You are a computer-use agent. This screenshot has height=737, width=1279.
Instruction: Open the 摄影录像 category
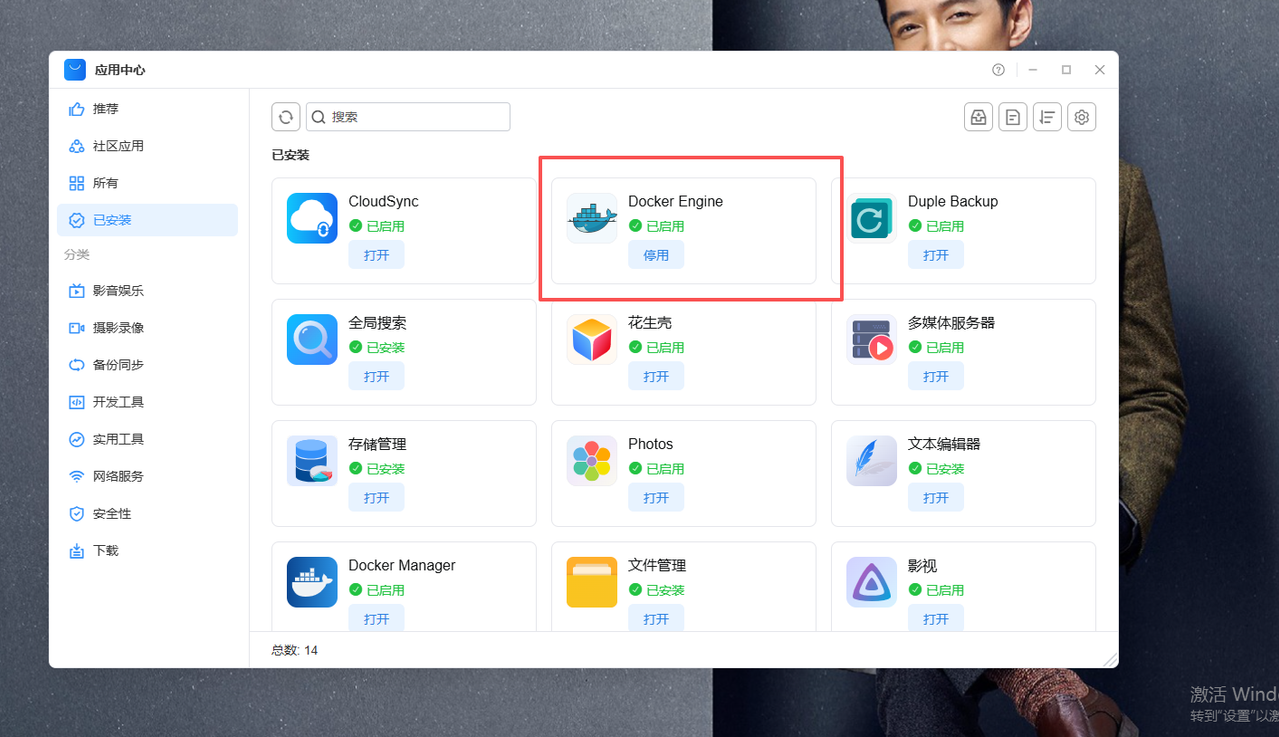pyautogui.click(x=147, y=328)
